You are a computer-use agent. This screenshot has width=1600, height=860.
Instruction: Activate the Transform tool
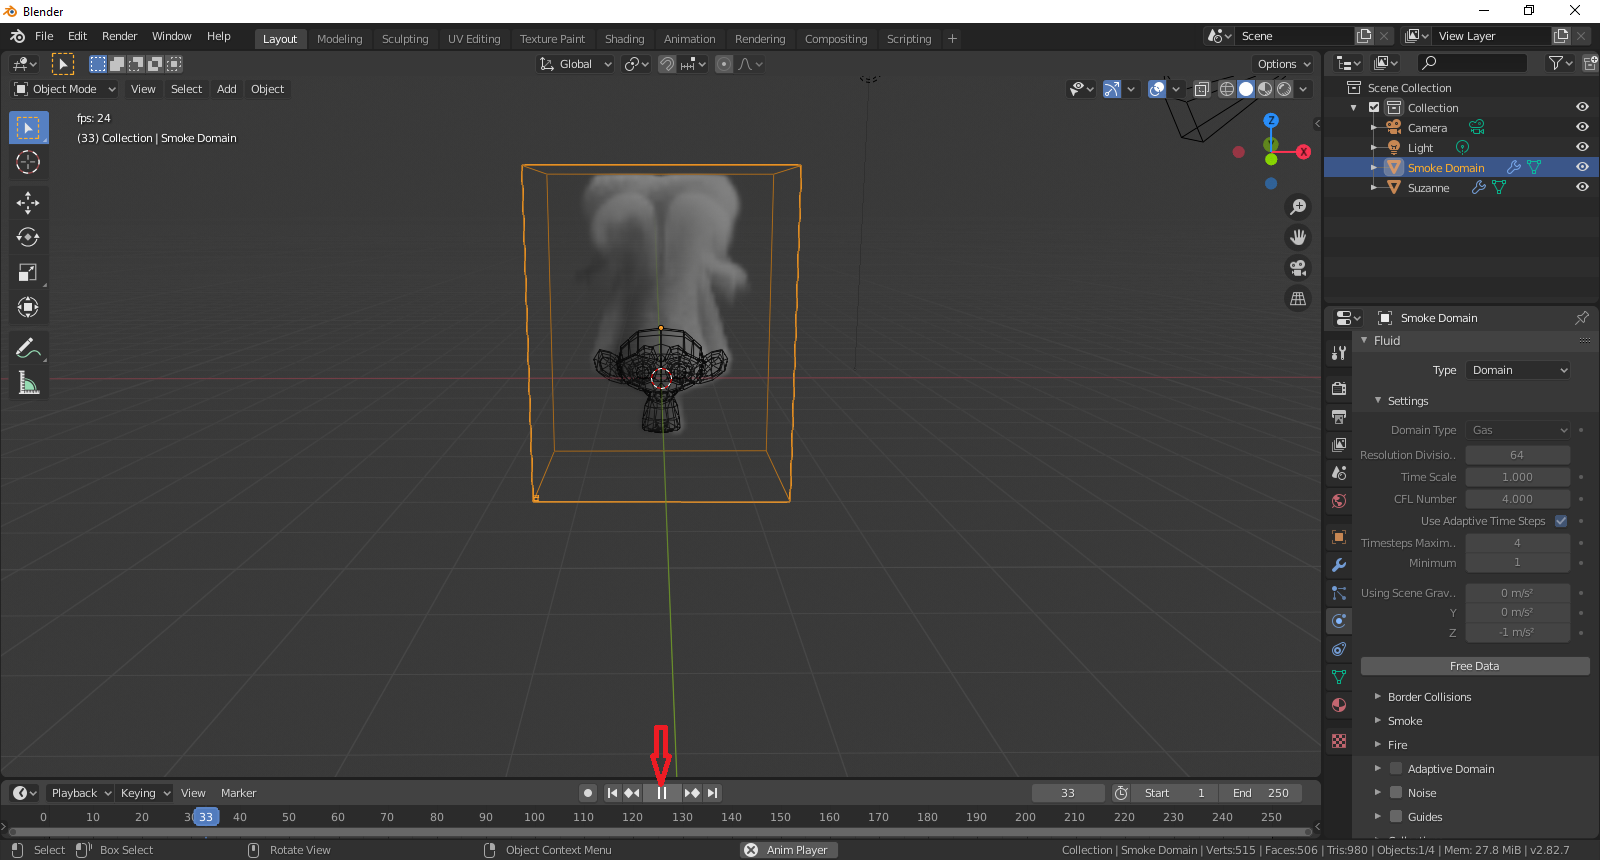(x=28, y=307)
